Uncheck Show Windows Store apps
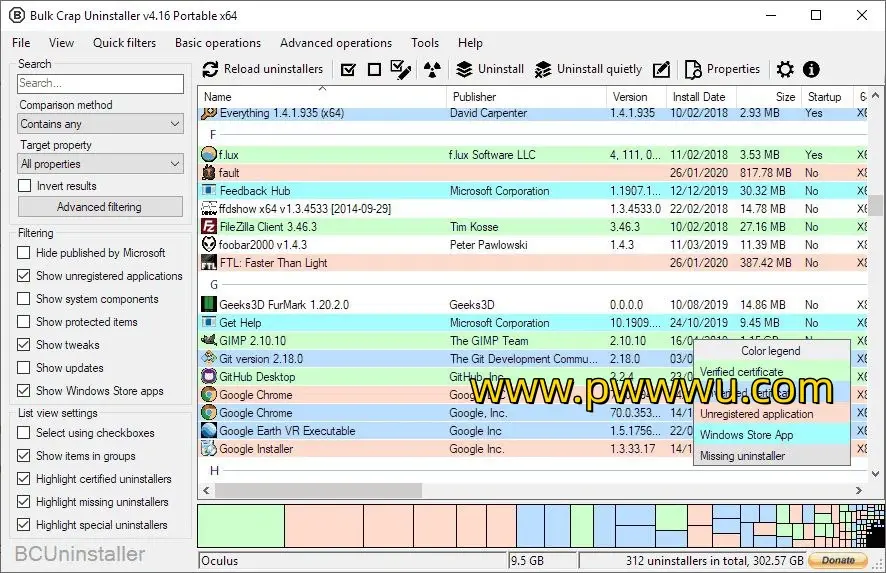The image size is (886, 573). pyautogui.click(x=25, y=391)
